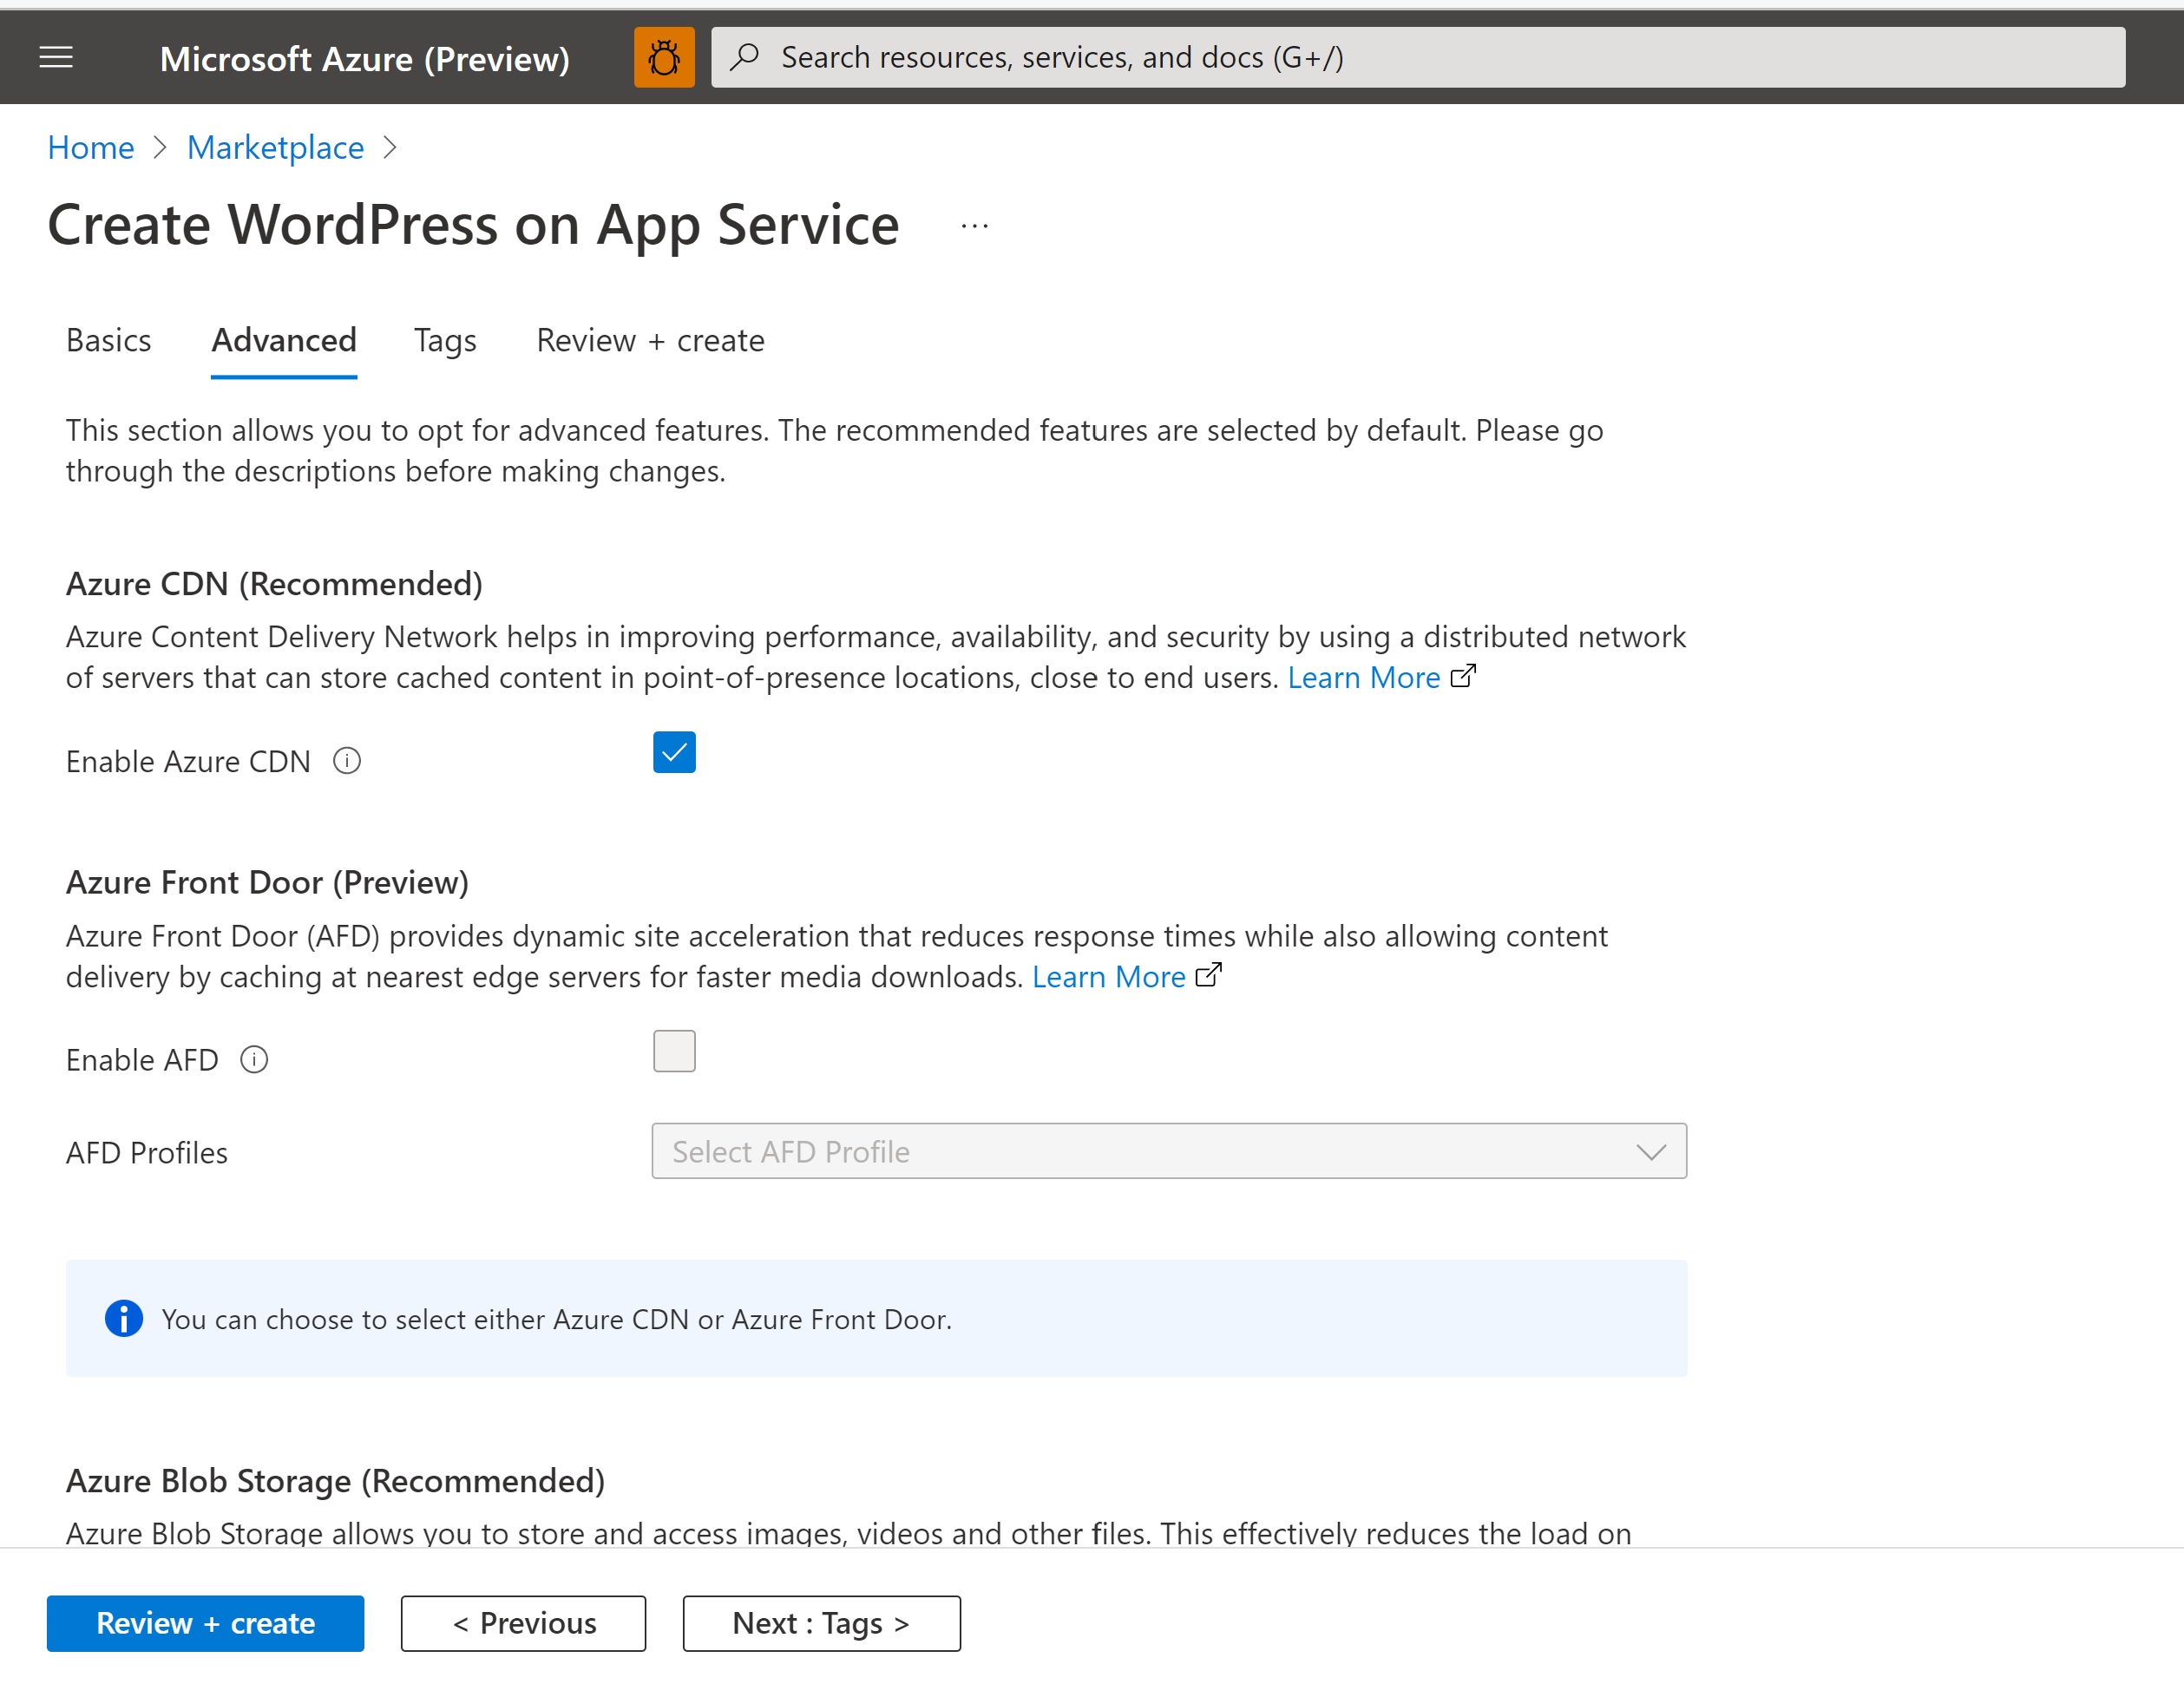2184x1697 pixels.
Task: Open the Select AFD Profile dropdown
Action: (x=1169, y=1151)
